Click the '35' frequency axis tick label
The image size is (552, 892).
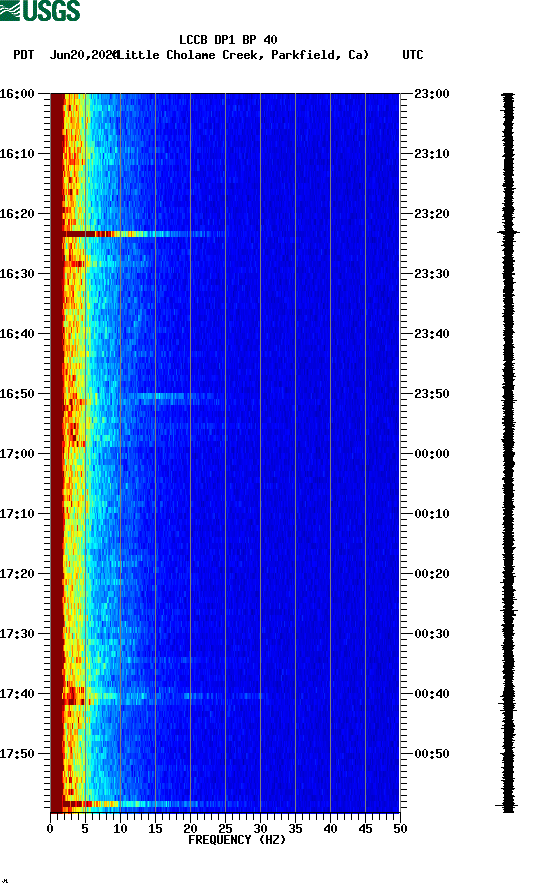click(295, 829)
